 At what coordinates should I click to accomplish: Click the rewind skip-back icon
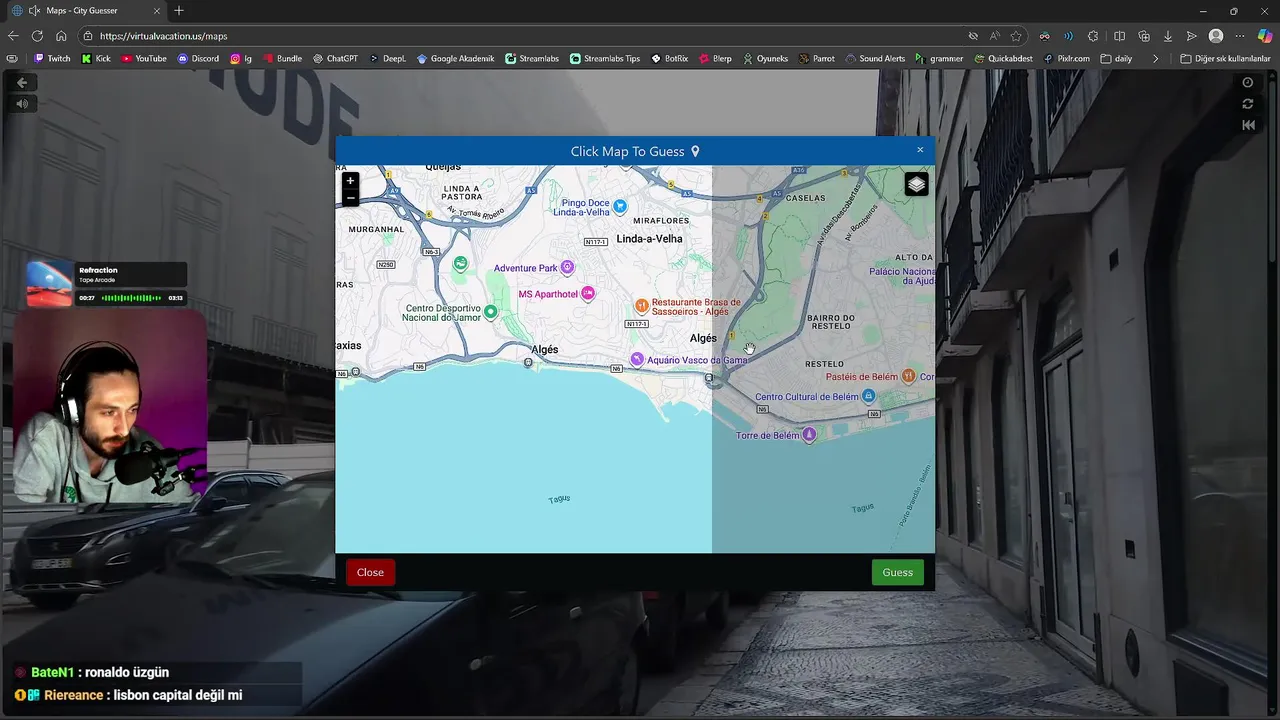click(x=1248, y=125)
